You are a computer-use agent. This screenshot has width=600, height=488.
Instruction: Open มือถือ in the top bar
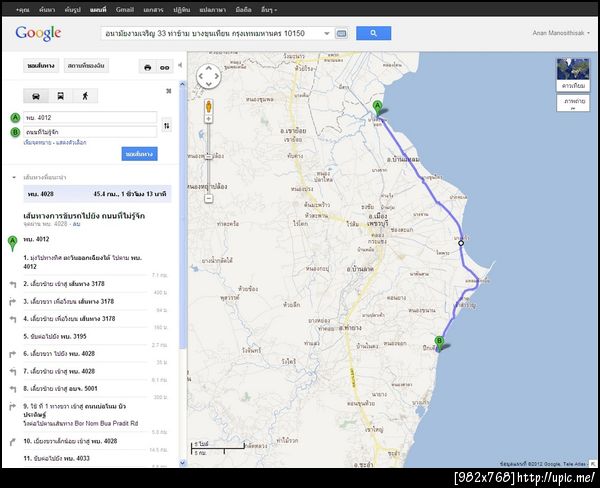243,10
